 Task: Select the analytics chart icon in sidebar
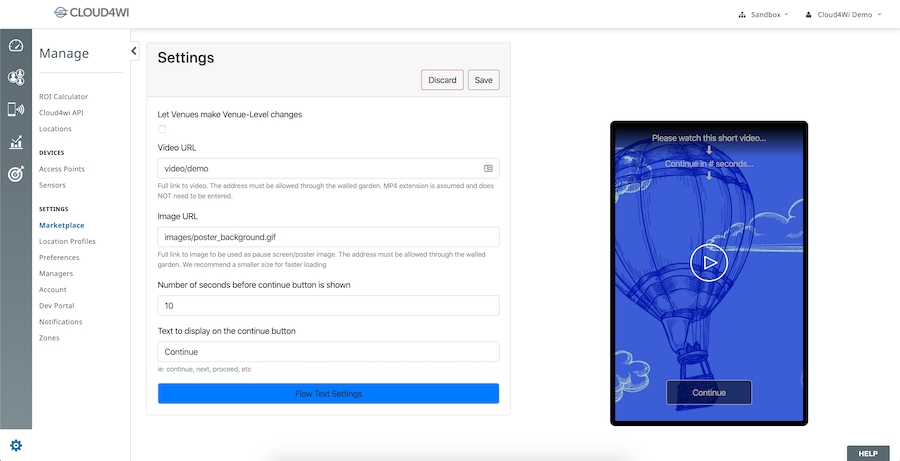click(x=16, y=142)
